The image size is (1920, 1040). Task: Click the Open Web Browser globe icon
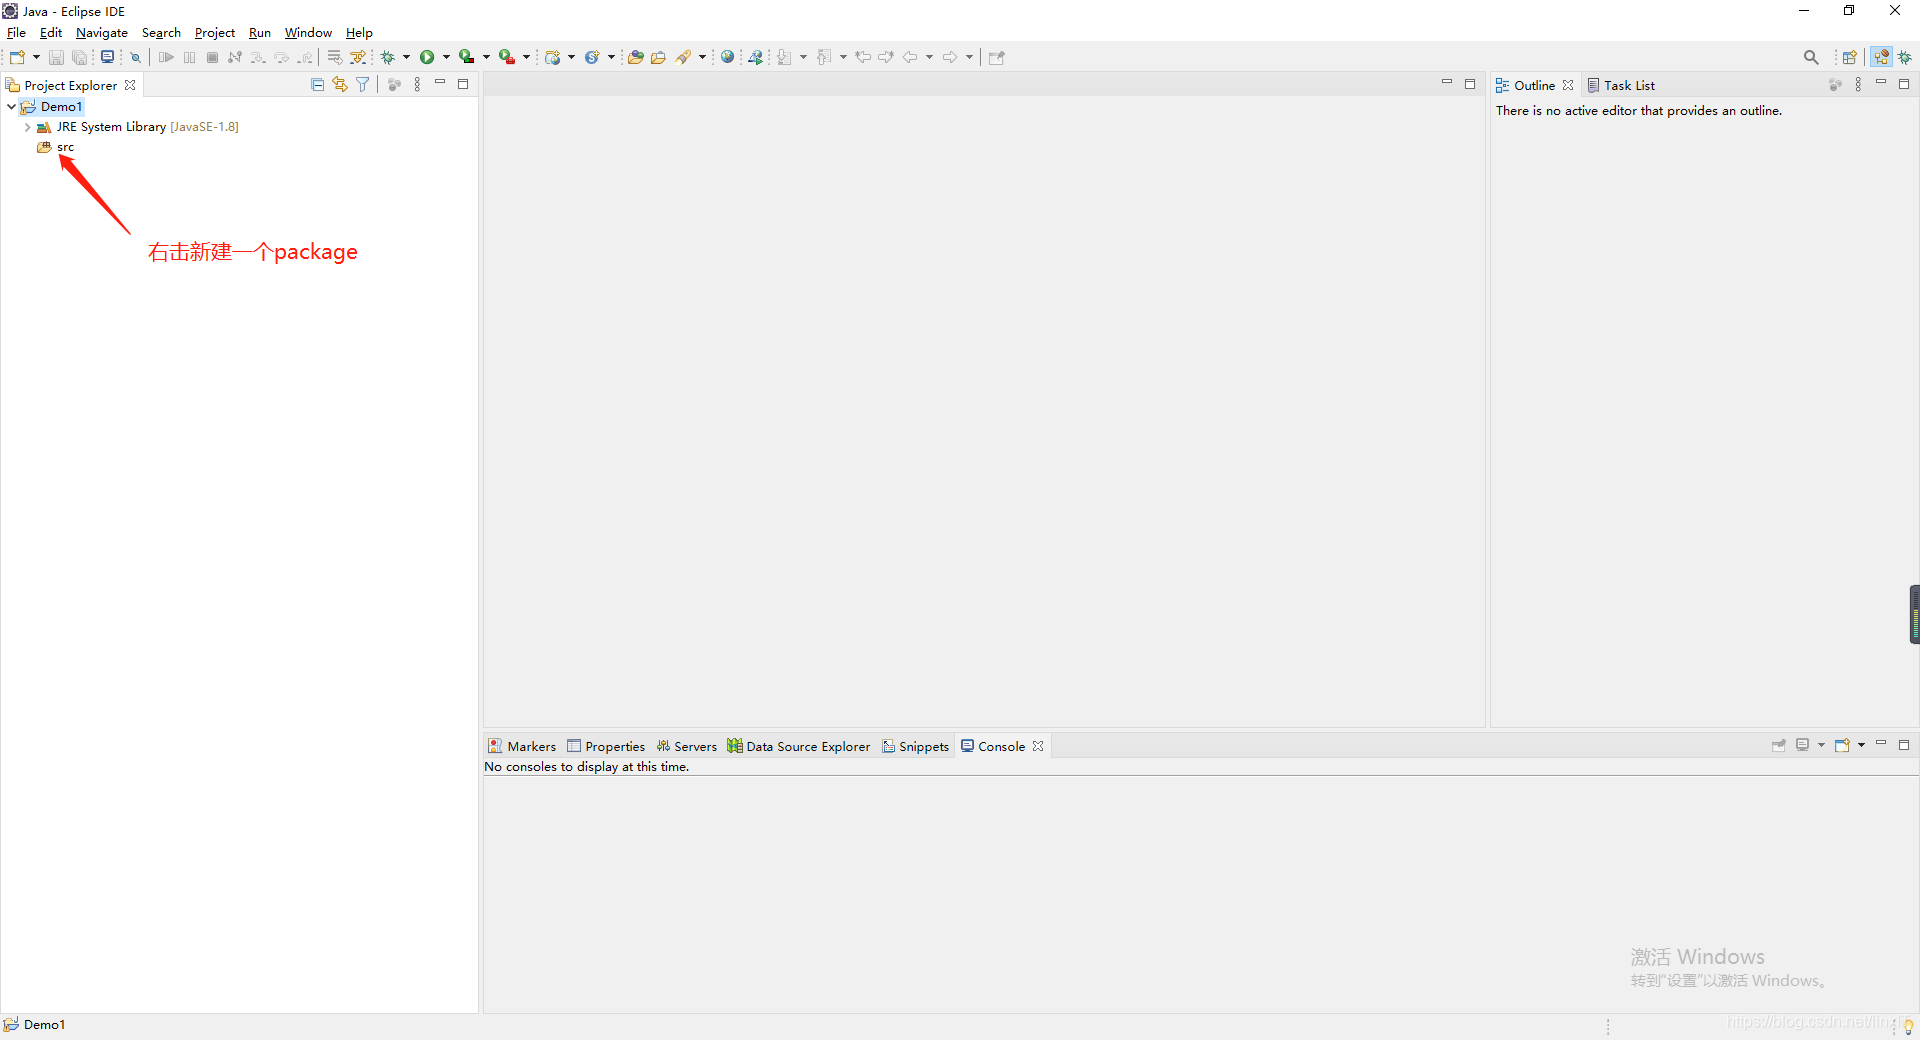(x=728, y=57)
